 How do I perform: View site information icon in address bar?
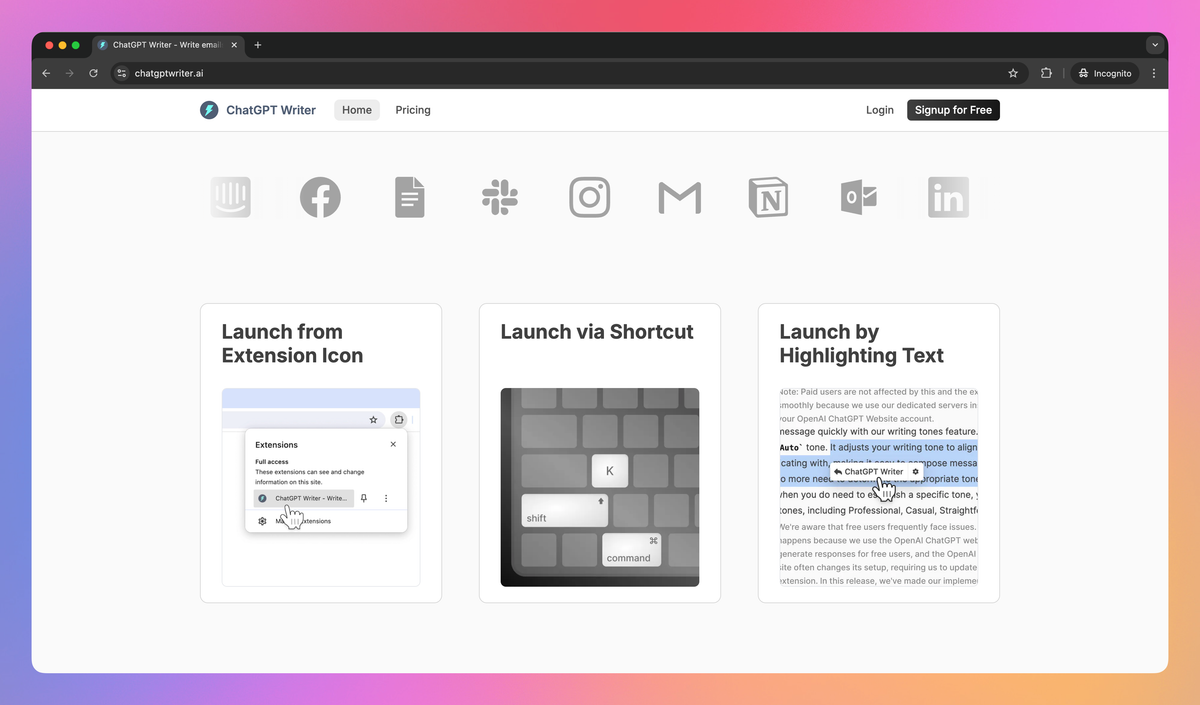[122, 73]
